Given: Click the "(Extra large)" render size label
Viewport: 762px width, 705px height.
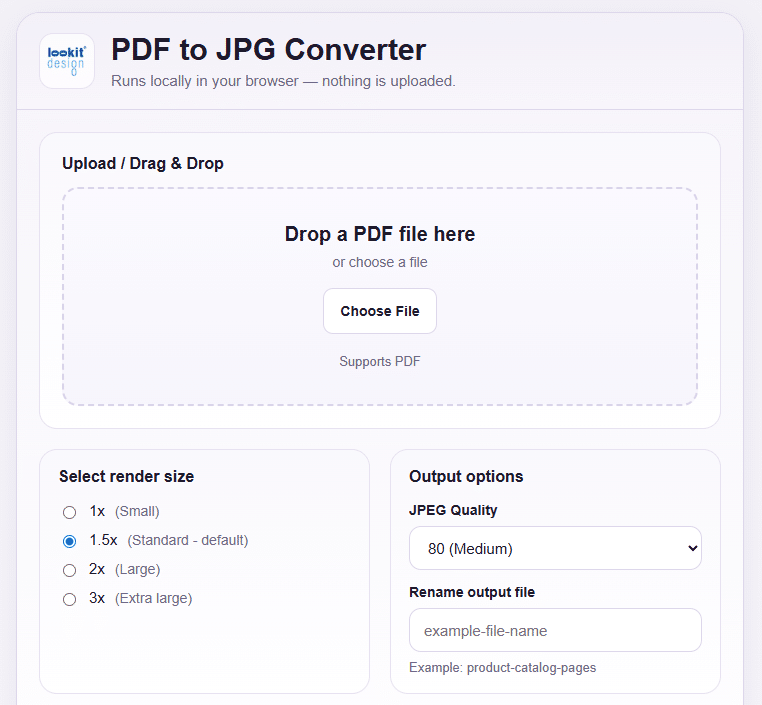Looking at the screenshot, I should point(154,599).
